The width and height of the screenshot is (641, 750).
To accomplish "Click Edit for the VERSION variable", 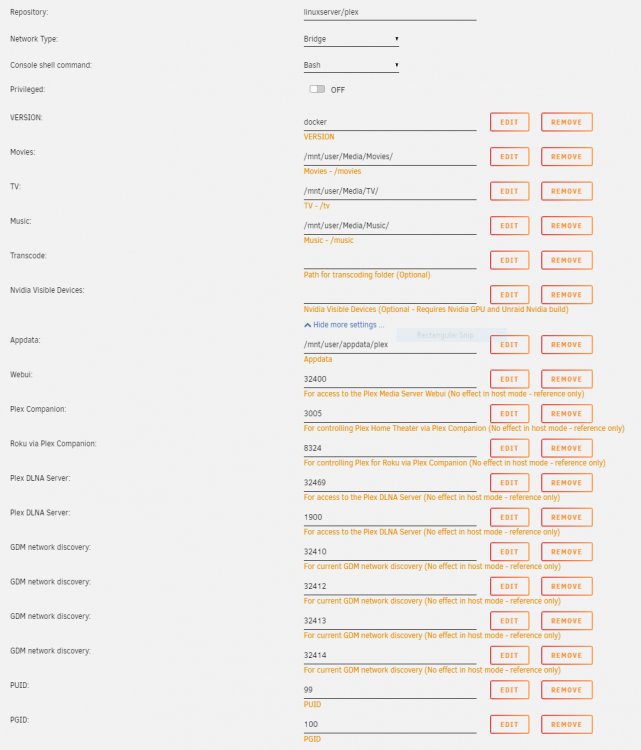I will point(509,122).
